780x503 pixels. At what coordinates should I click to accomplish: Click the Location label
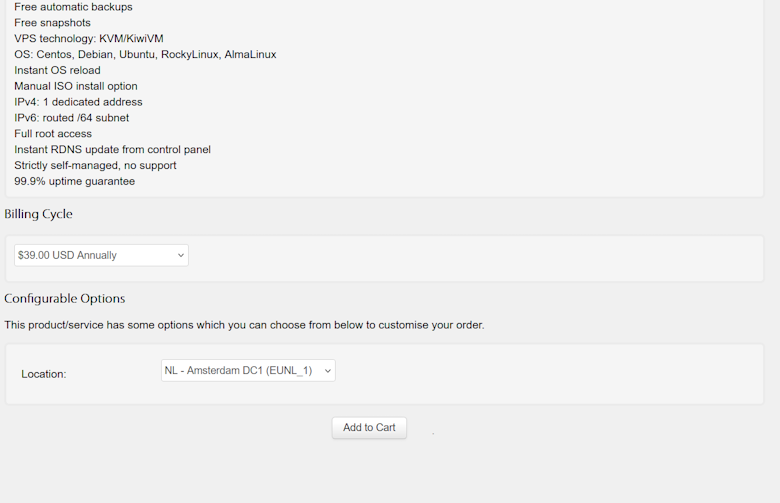(x=44, y=374)
